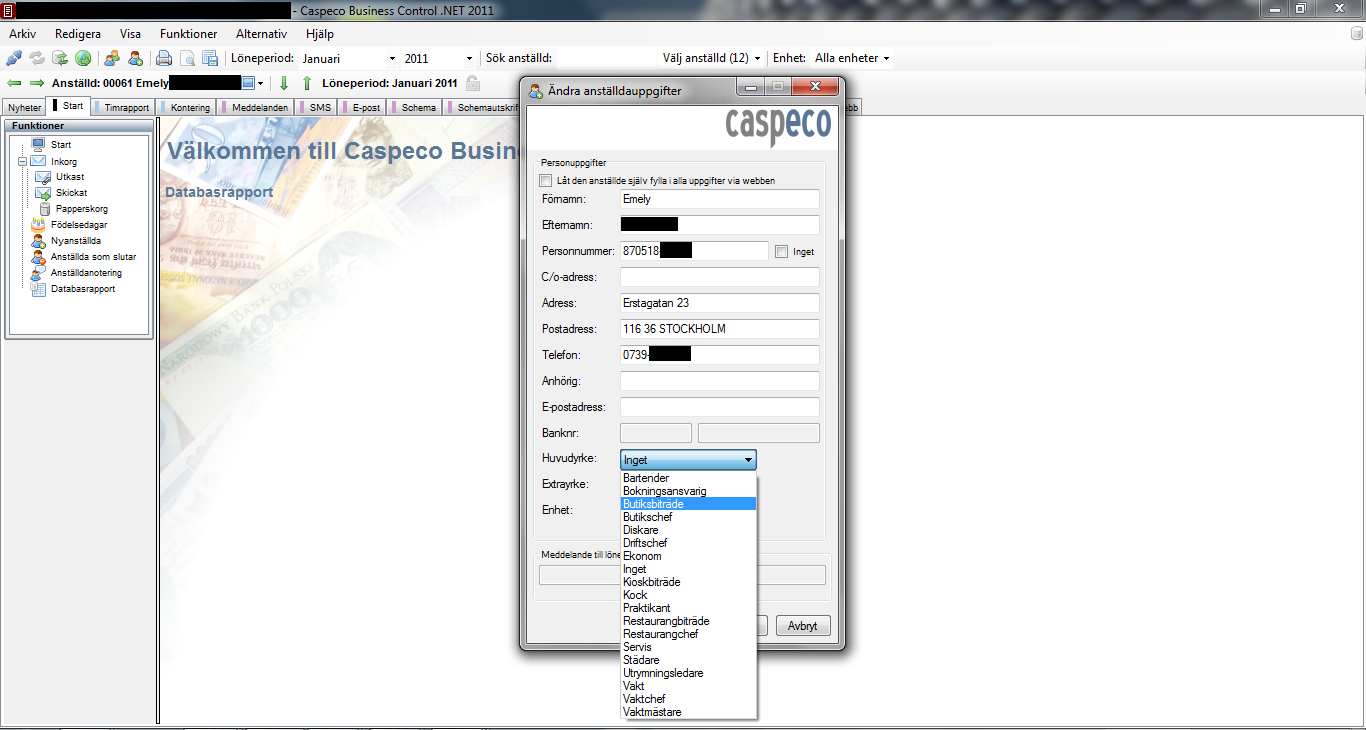Click the Adress field with Erstagatan 23
This screenshot has width=1366, height=730.
720,303
